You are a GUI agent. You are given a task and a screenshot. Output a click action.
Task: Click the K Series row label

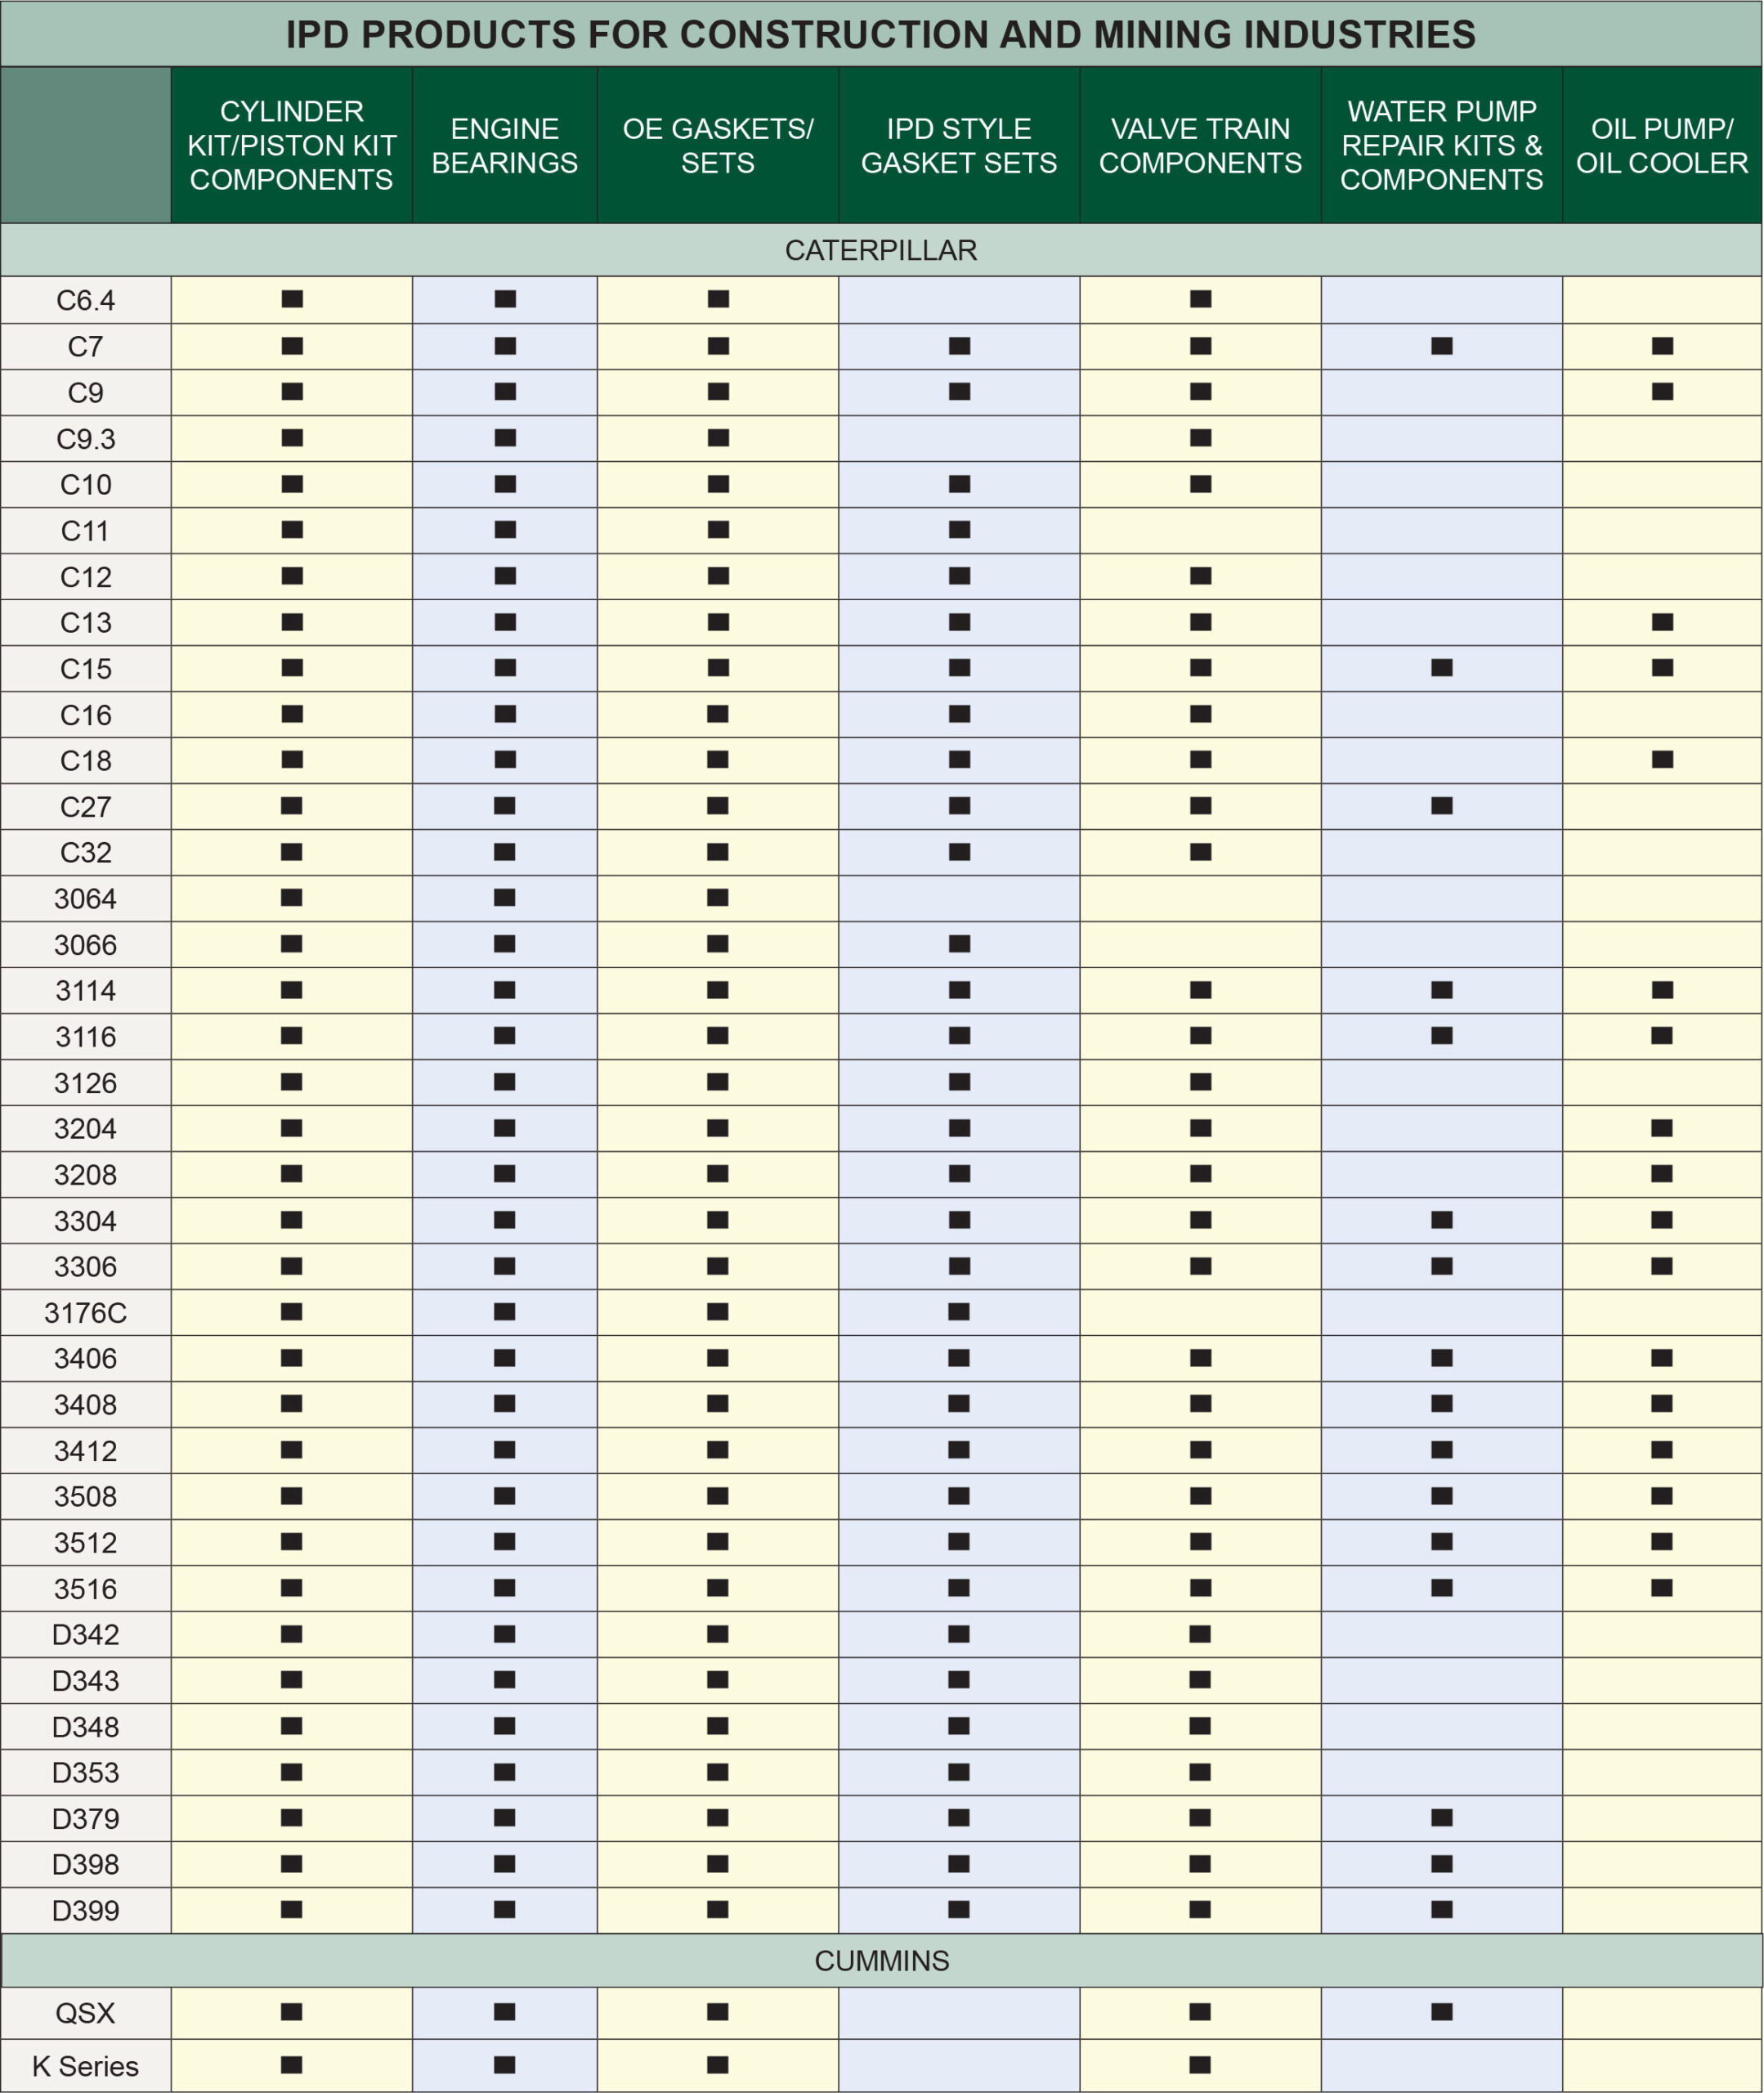(x=86, y=2065)
